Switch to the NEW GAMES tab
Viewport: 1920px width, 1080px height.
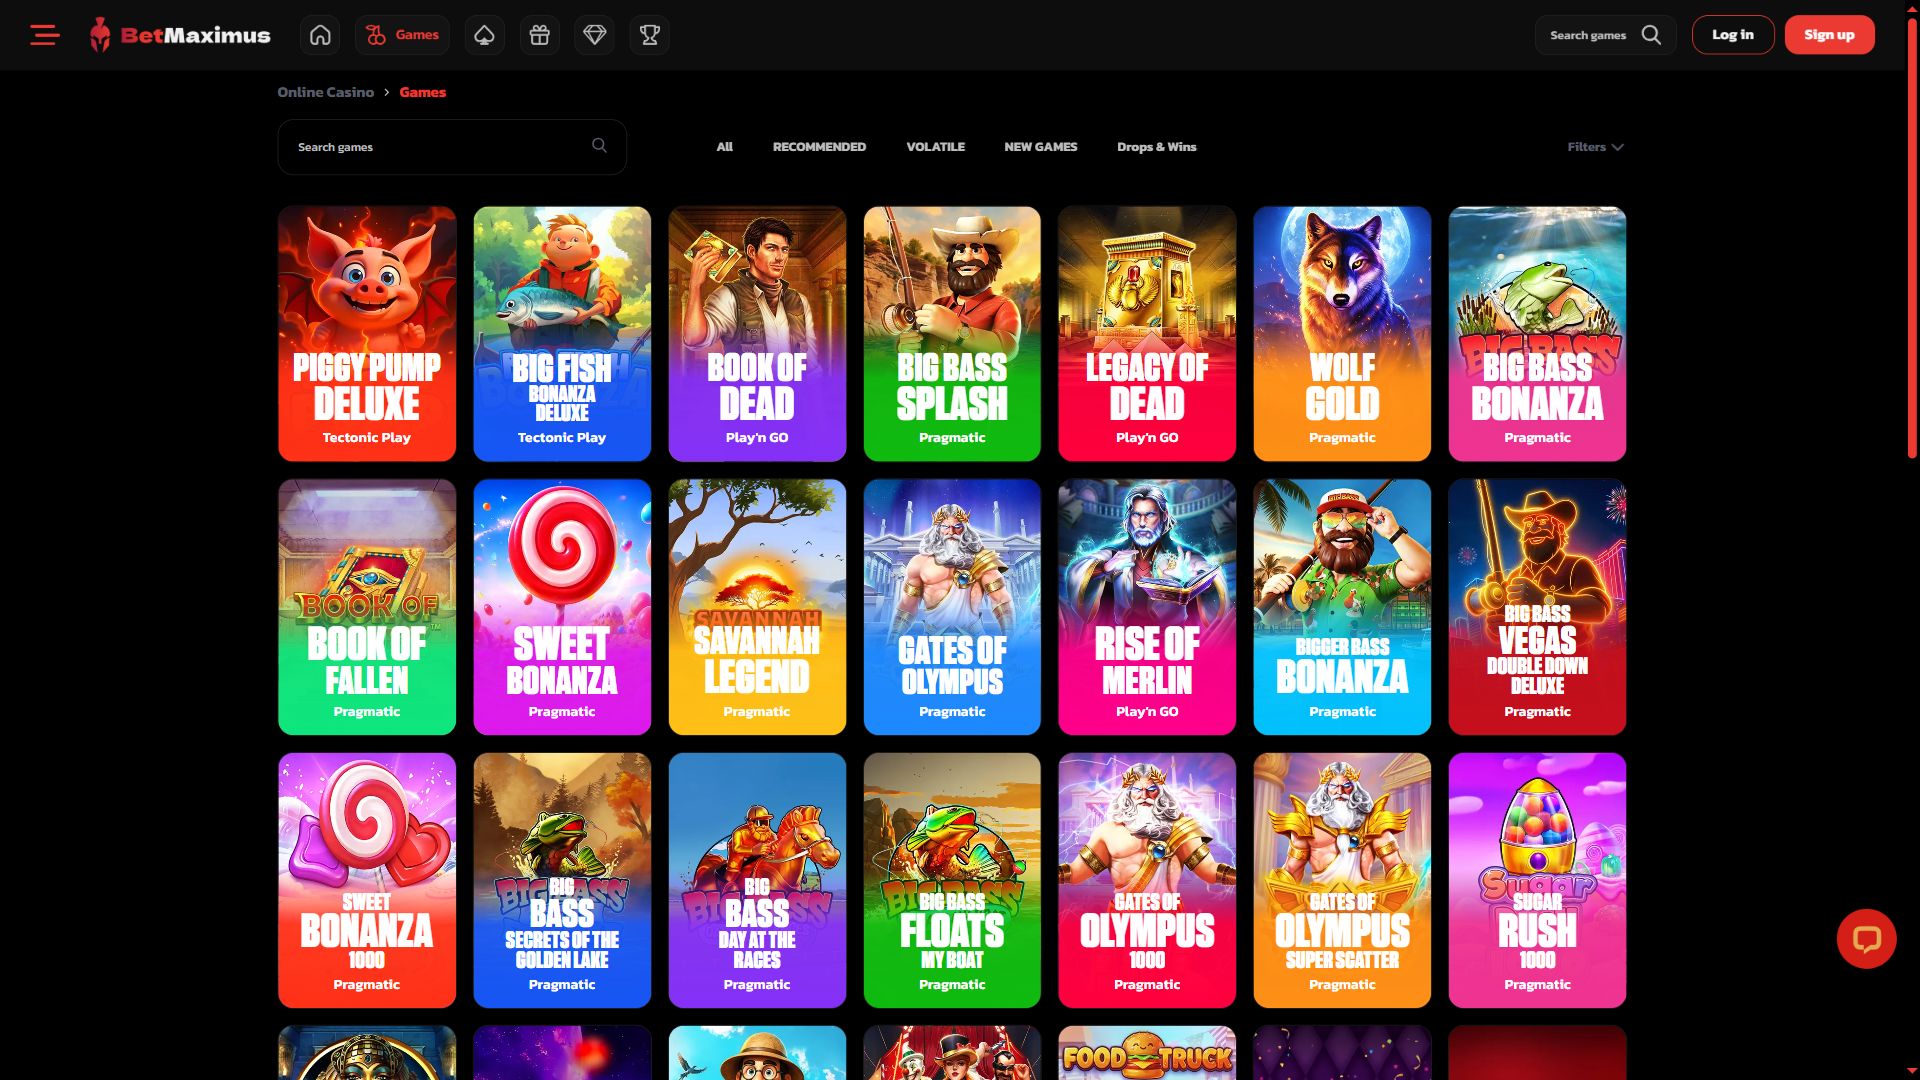pyautogui.click(x=1041, y=147)
